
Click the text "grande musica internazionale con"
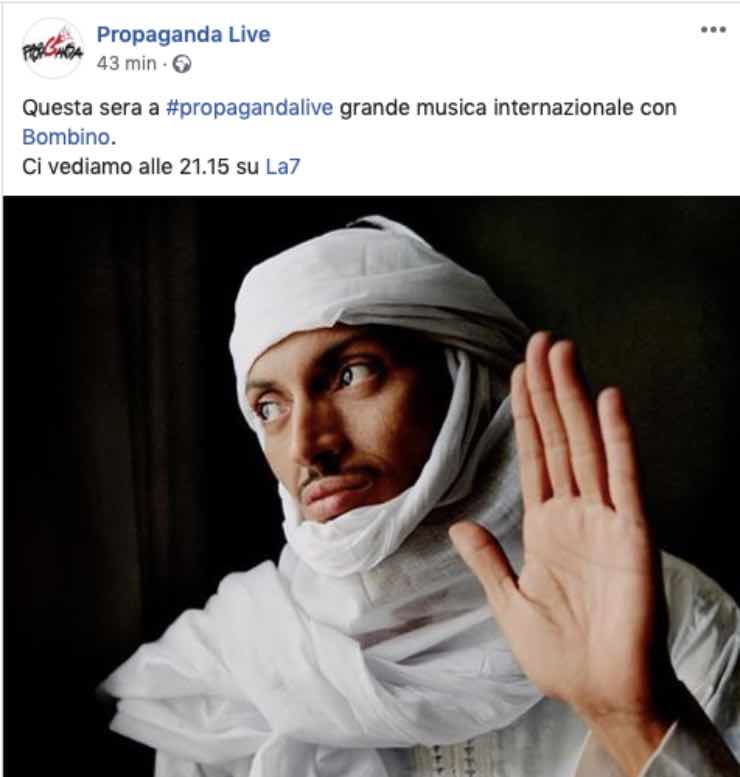click(x=508, y=108)
